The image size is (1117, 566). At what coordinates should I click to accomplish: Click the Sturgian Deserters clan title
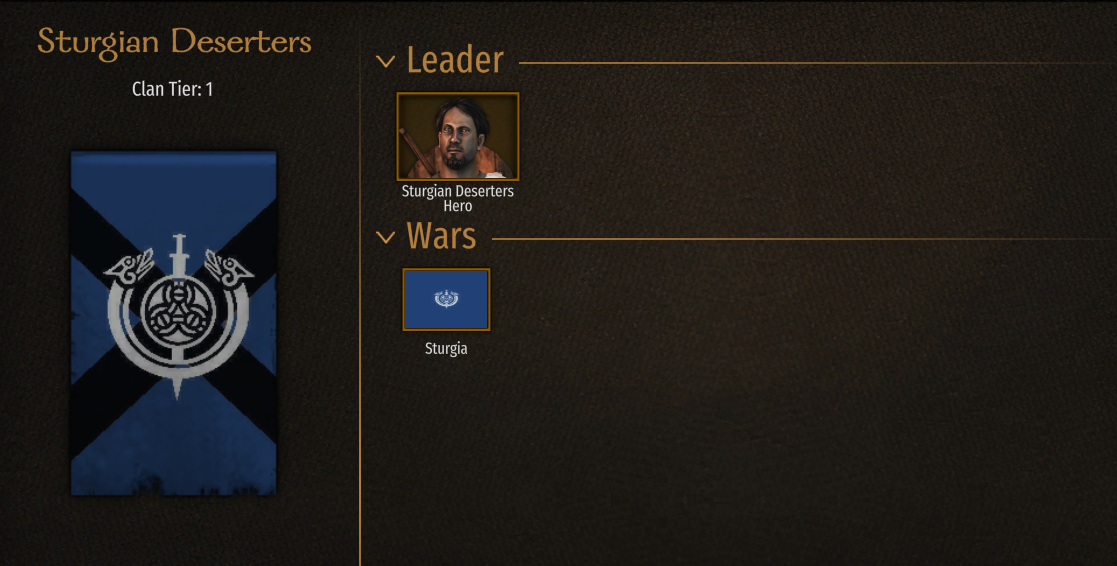[x=175, y=41]
